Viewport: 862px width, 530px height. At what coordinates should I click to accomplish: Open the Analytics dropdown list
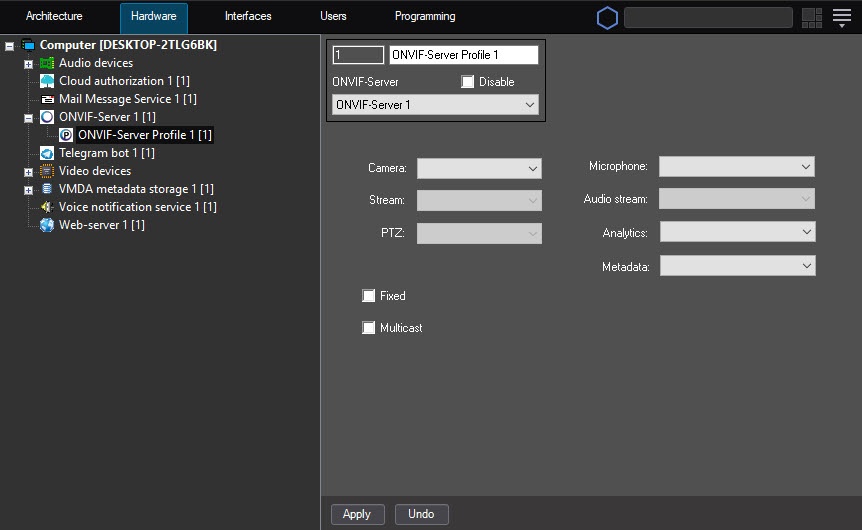(737, 232)
